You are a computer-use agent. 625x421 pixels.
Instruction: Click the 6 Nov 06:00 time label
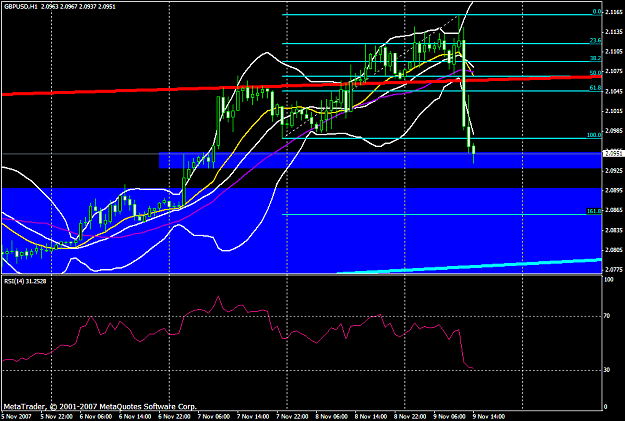(96, 417)
